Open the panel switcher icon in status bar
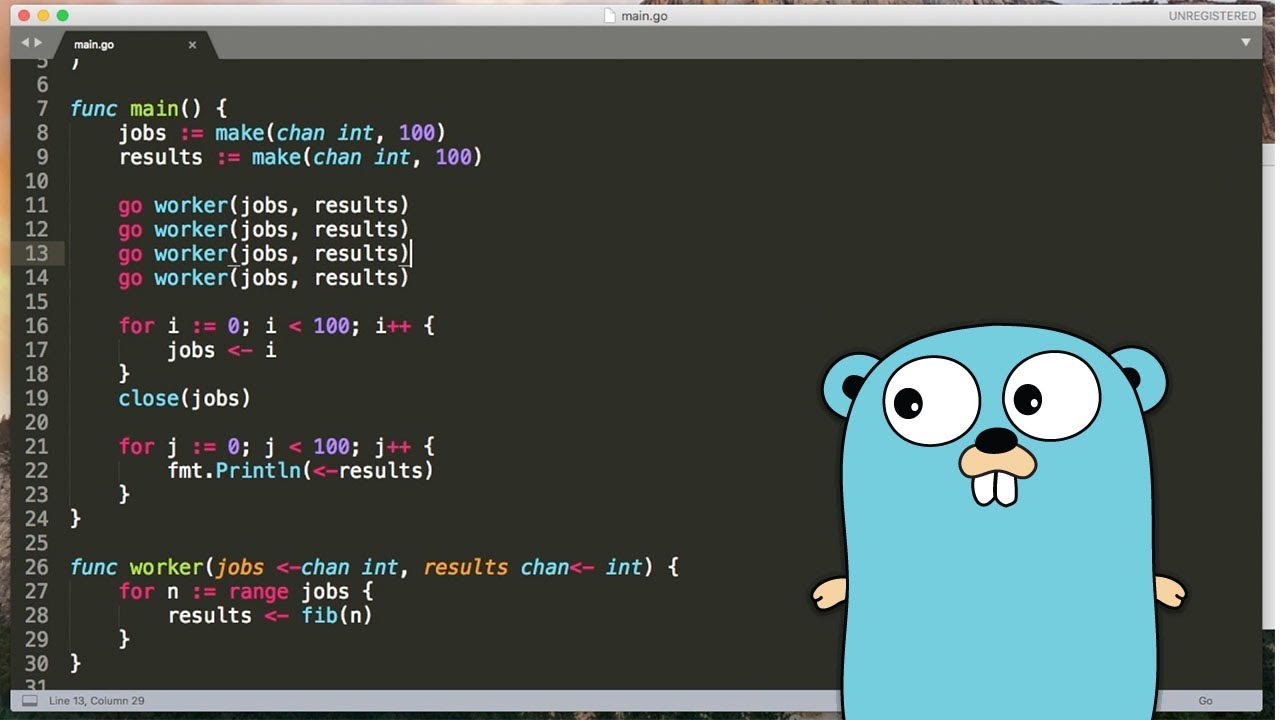 30,701
